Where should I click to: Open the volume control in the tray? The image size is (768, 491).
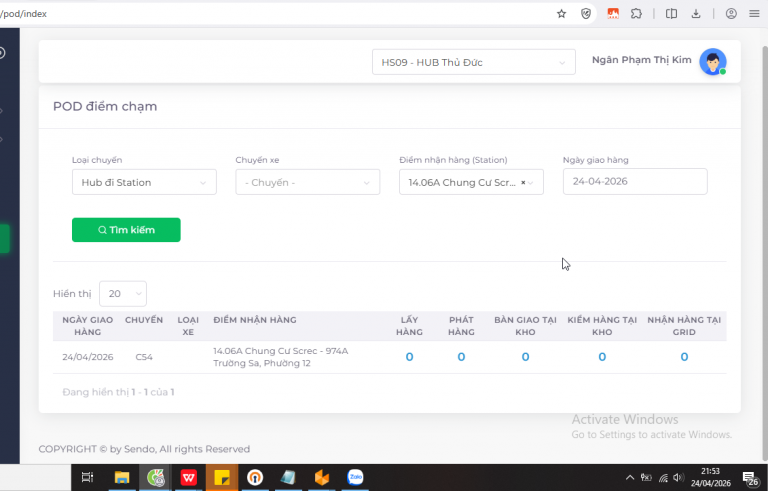tap(678, 477)
